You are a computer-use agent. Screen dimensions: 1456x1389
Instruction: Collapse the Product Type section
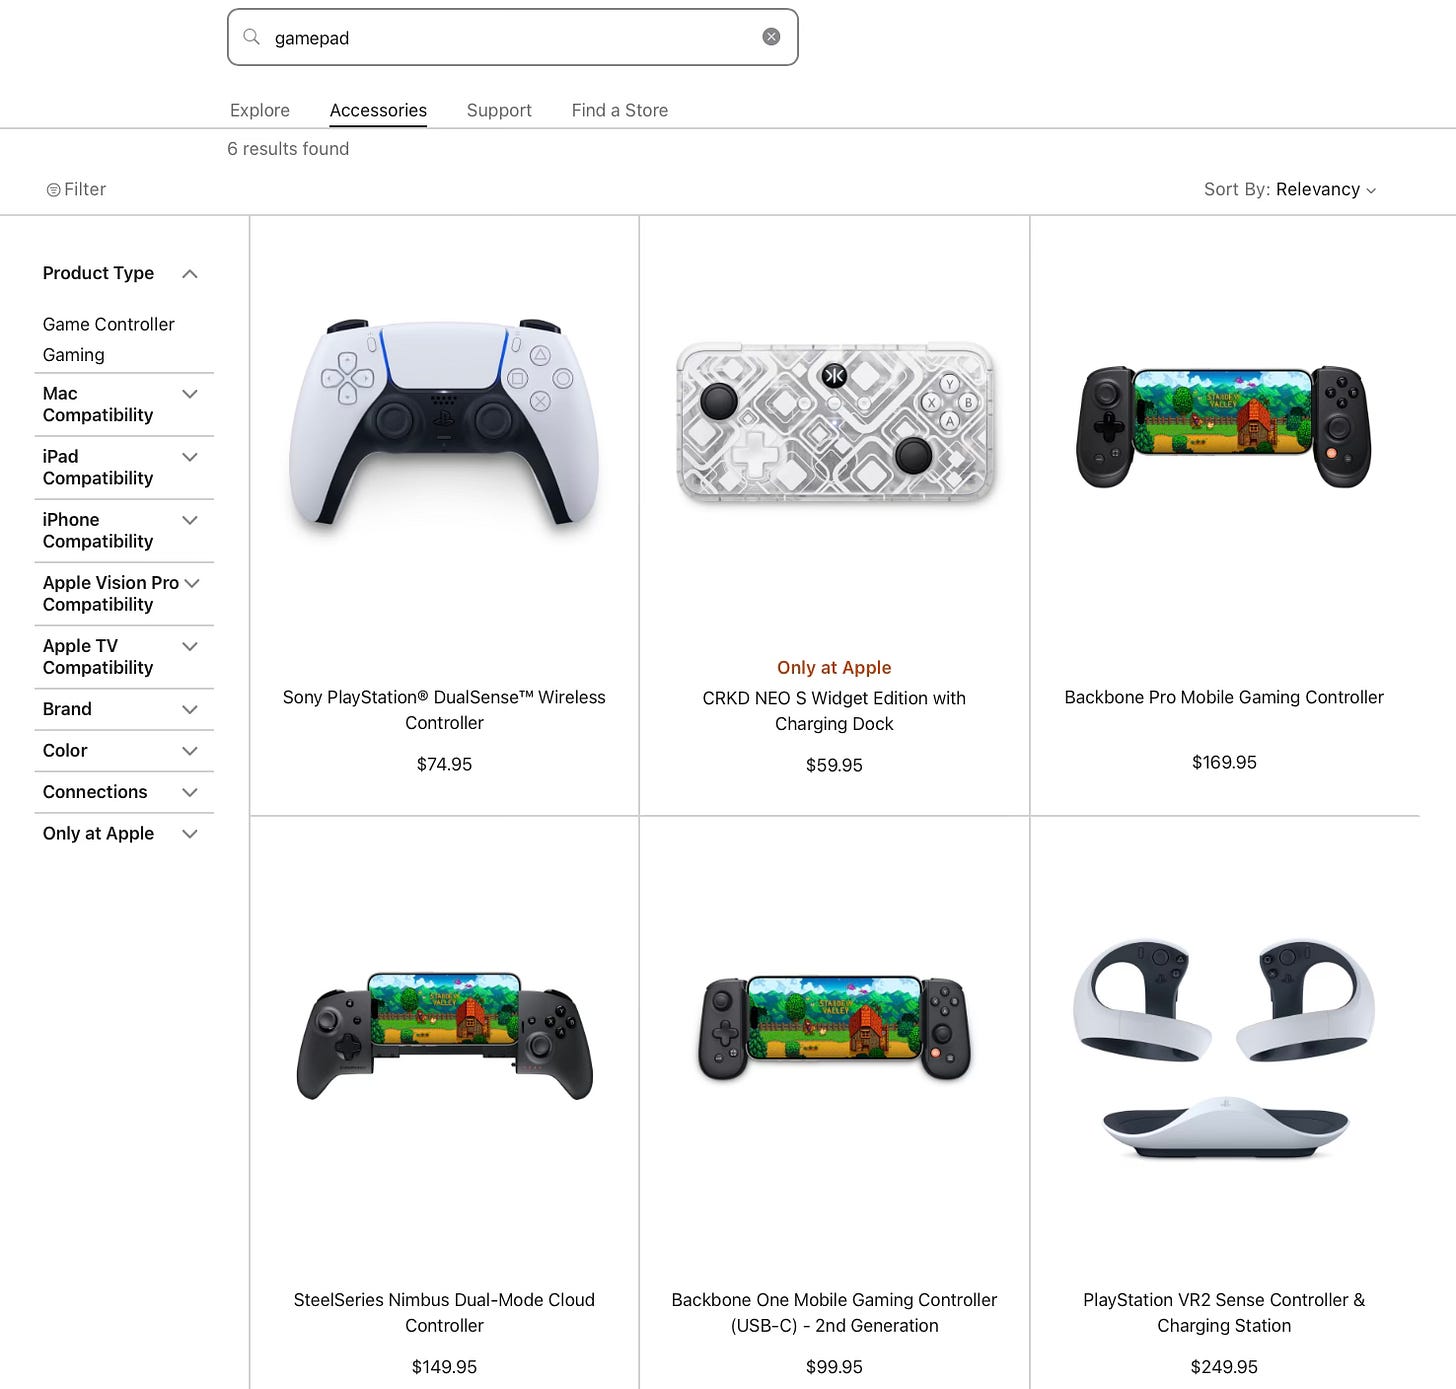[190, 274]
